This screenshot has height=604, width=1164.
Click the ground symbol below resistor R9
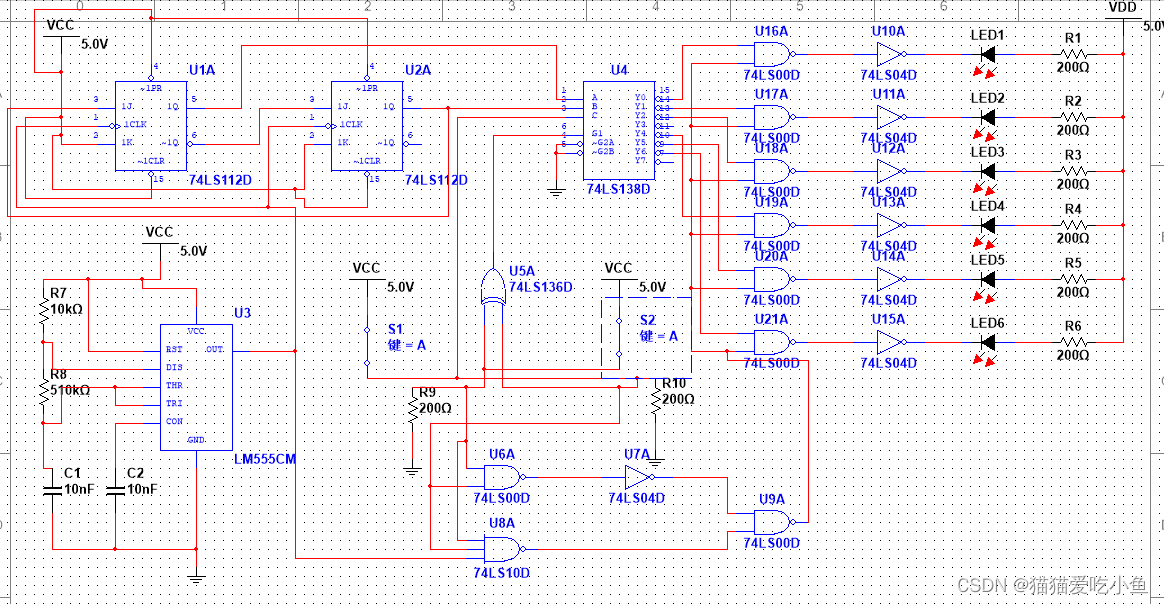click(x=413, y=471)
